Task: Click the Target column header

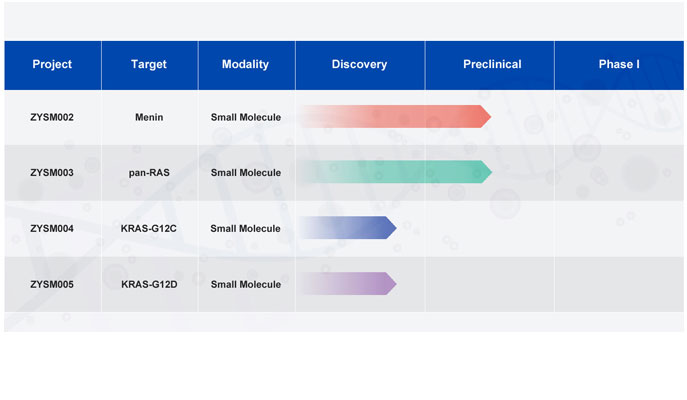Action: [x=149, y=65]
